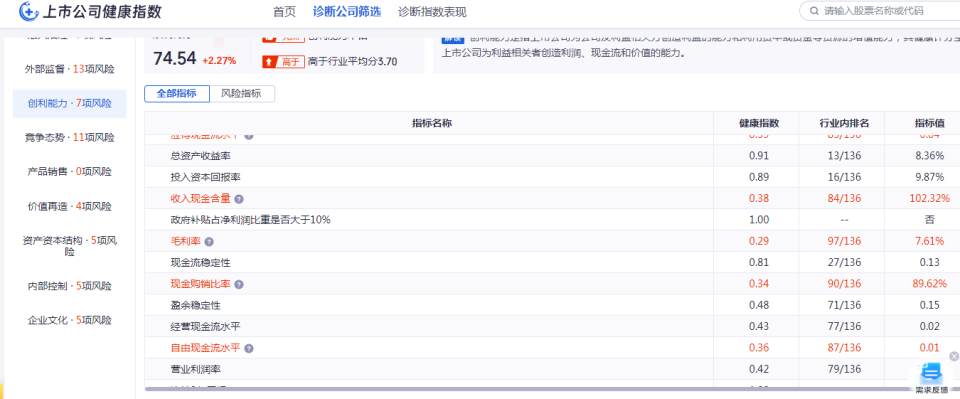Click the red 现金购销比率 indicator
960x399 pixels.
[201, 285]
